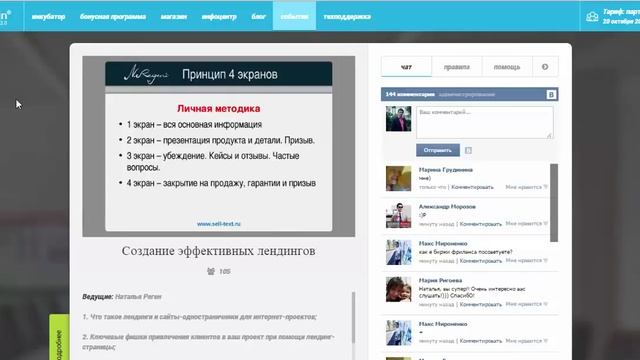This screenshot has height=360, width=640.
Task: Click the 144 комментария counter
Action: (410, 94)
